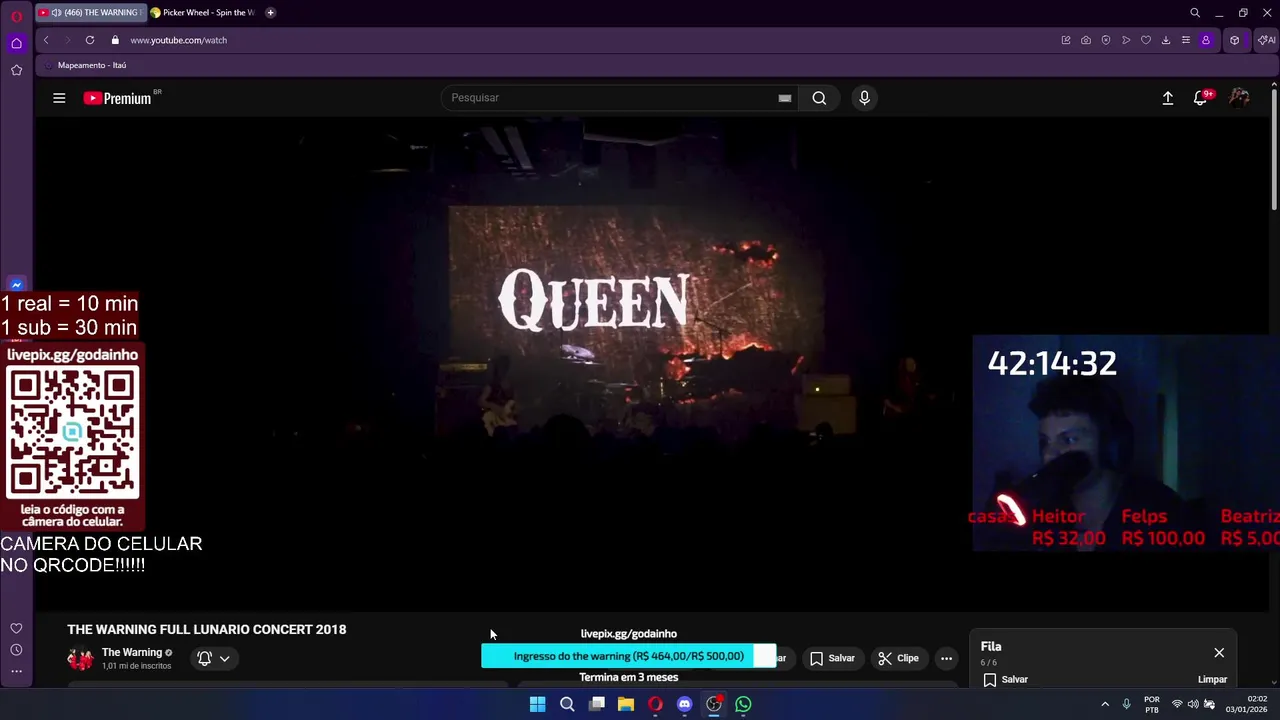Image resolution: width=1280 pixels, height=720 pixels.
Task: Toggle notification bell for The Warning
Action: point(204,658)
